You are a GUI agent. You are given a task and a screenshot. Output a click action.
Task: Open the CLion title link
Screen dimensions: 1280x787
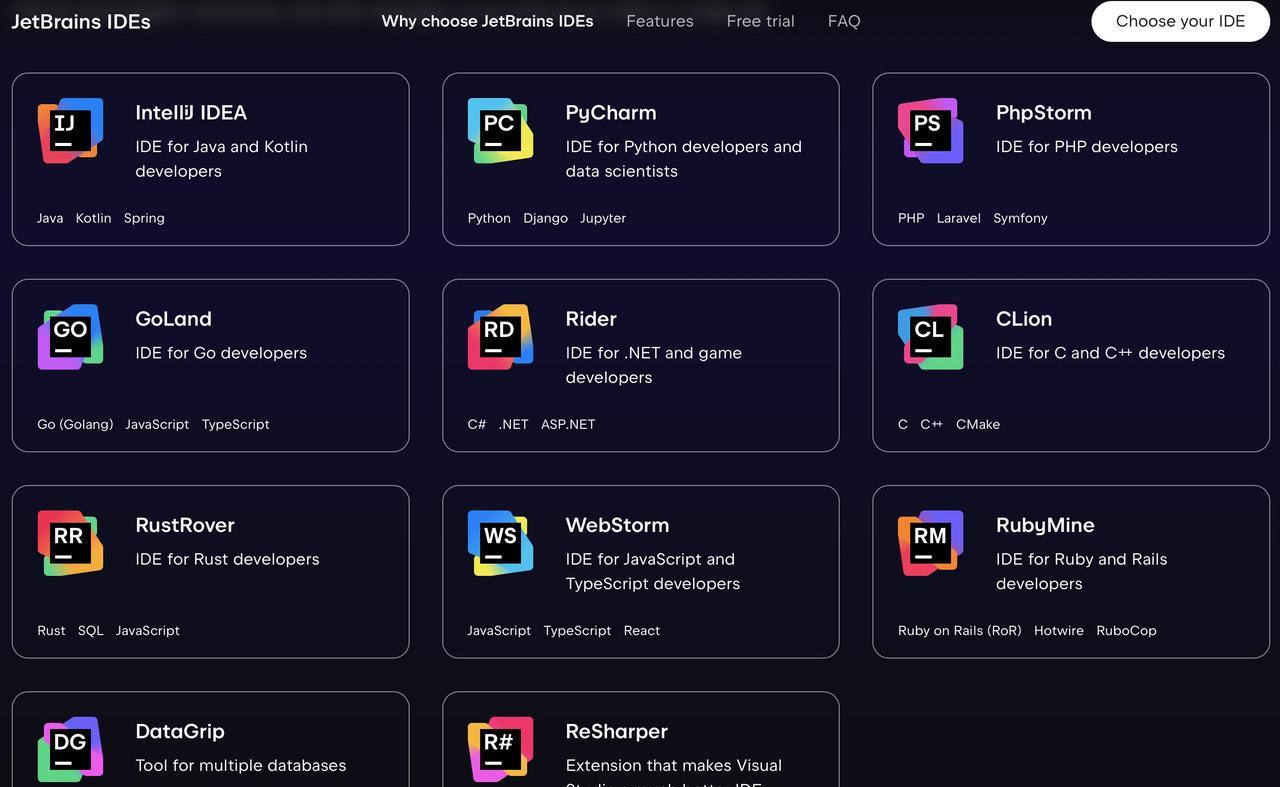pyautogui.click(x=1024, y=318)
